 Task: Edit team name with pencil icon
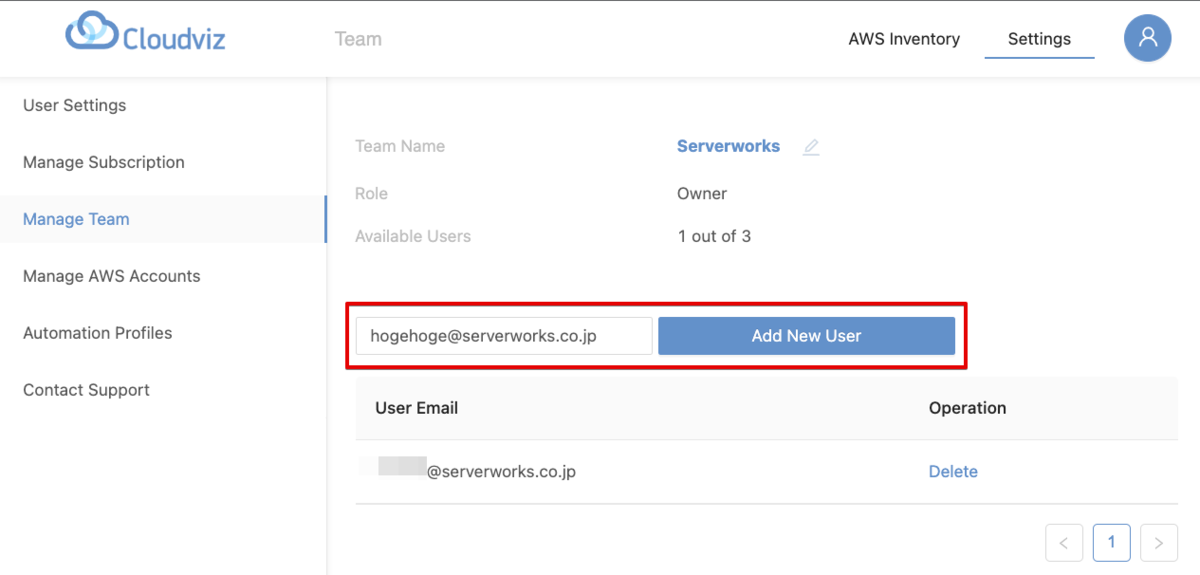pyautogui.click(x=811, y=147)
